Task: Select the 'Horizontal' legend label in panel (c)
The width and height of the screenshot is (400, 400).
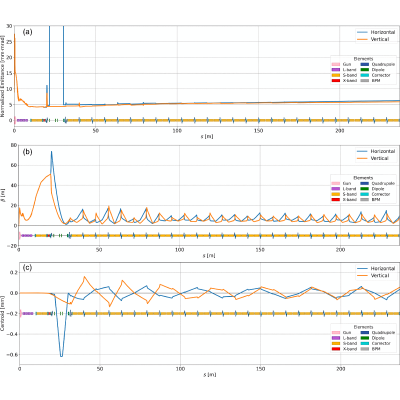Action: click(383, 269)
